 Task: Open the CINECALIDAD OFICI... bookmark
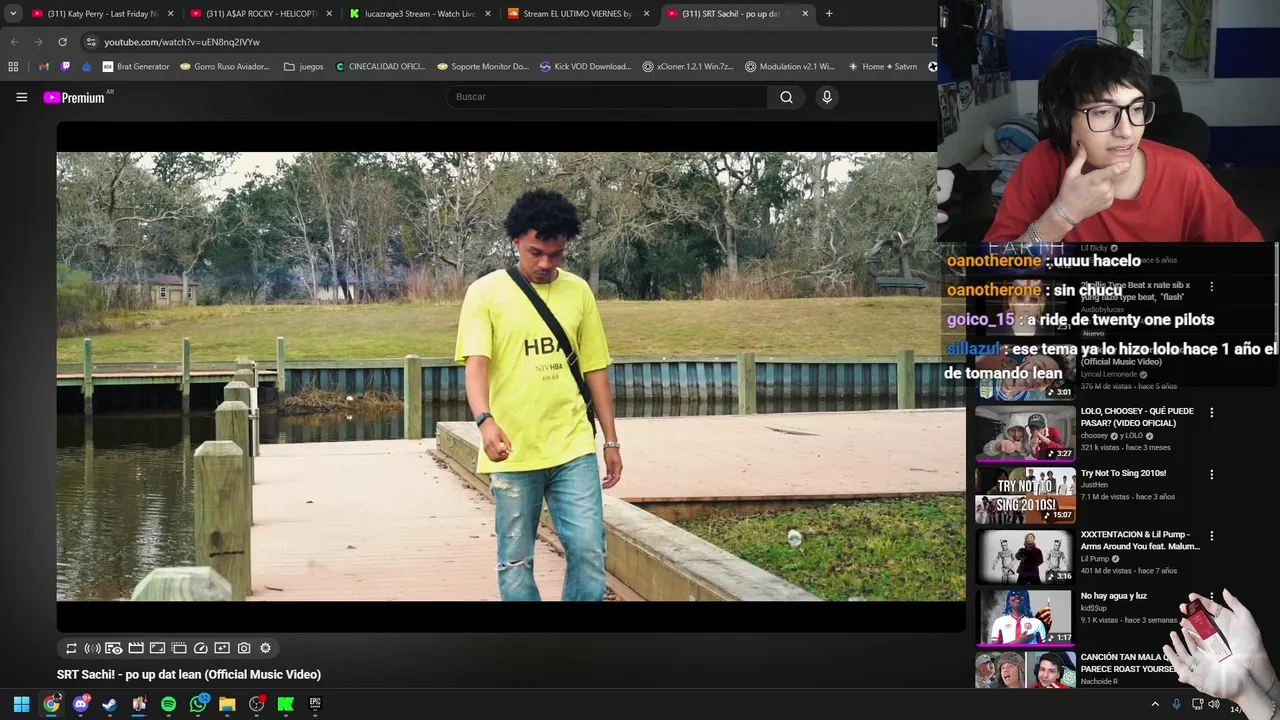coord(381,67)
